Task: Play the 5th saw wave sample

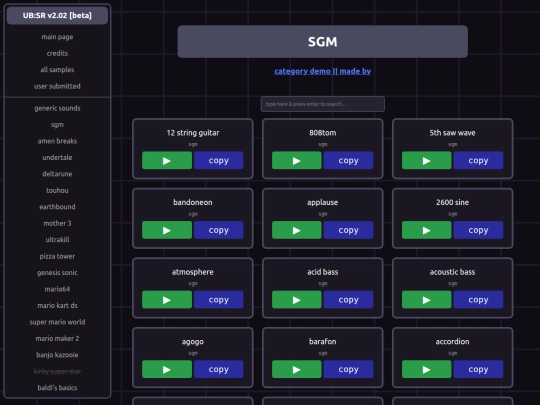Action: pyautogui.click(x=427, y=160)
